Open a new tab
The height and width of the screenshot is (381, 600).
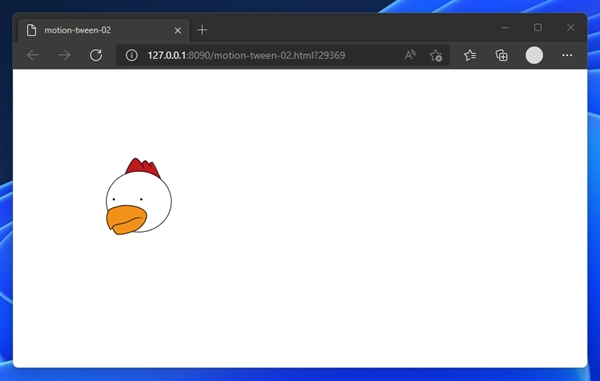click(202, 30)
